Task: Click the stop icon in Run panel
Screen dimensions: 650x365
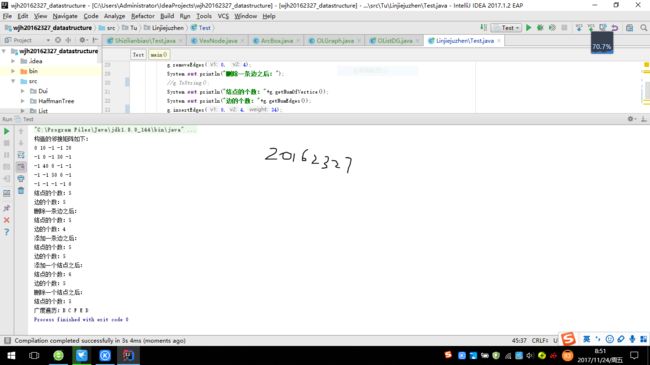Action: point(7,143)
